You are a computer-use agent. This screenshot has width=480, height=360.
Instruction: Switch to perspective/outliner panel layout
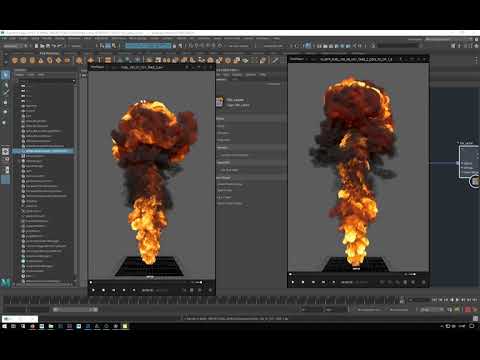[5, 170]
